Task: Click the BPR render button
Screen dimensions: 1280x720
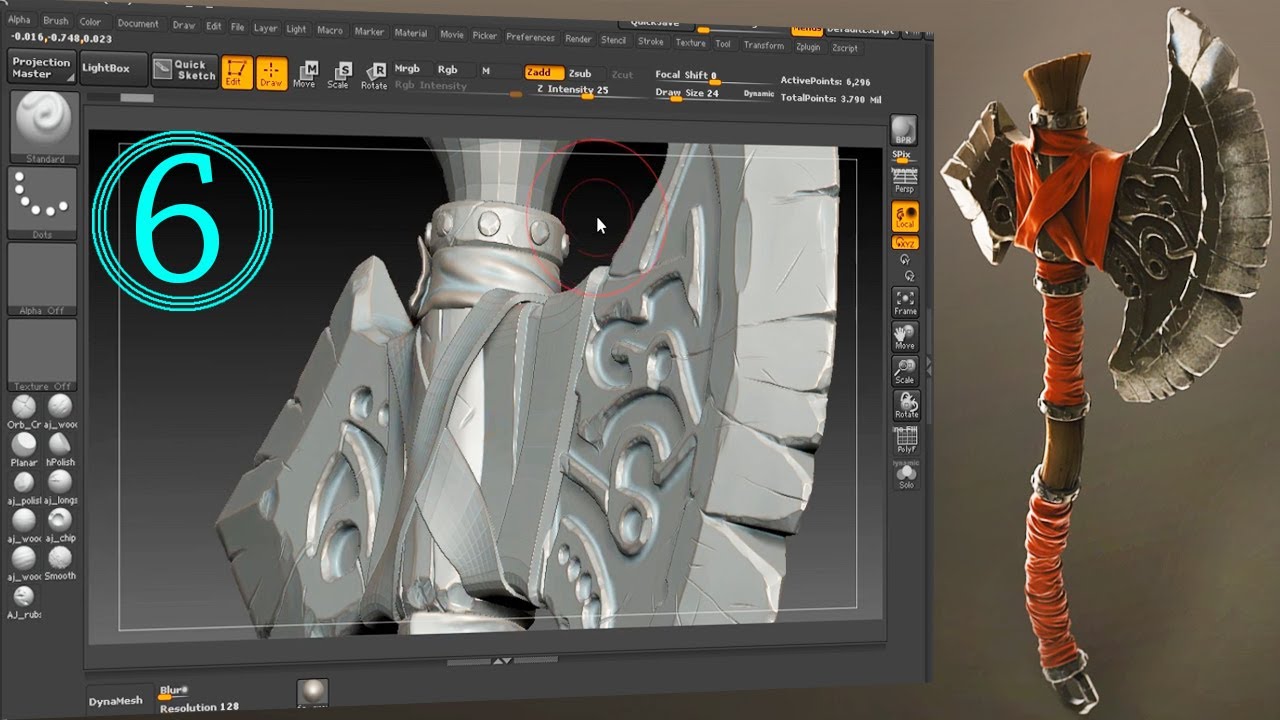Action: (903, 131)
